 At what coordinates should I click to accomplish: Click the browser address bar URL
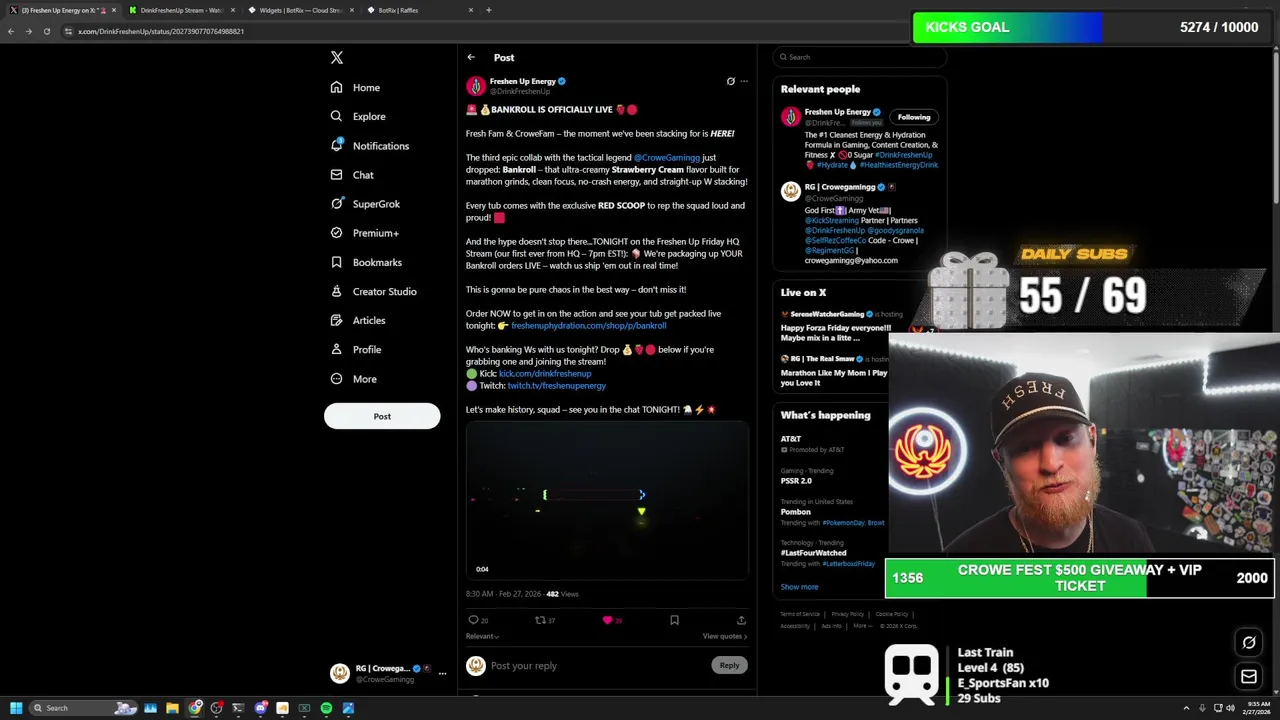coord(161,31)
